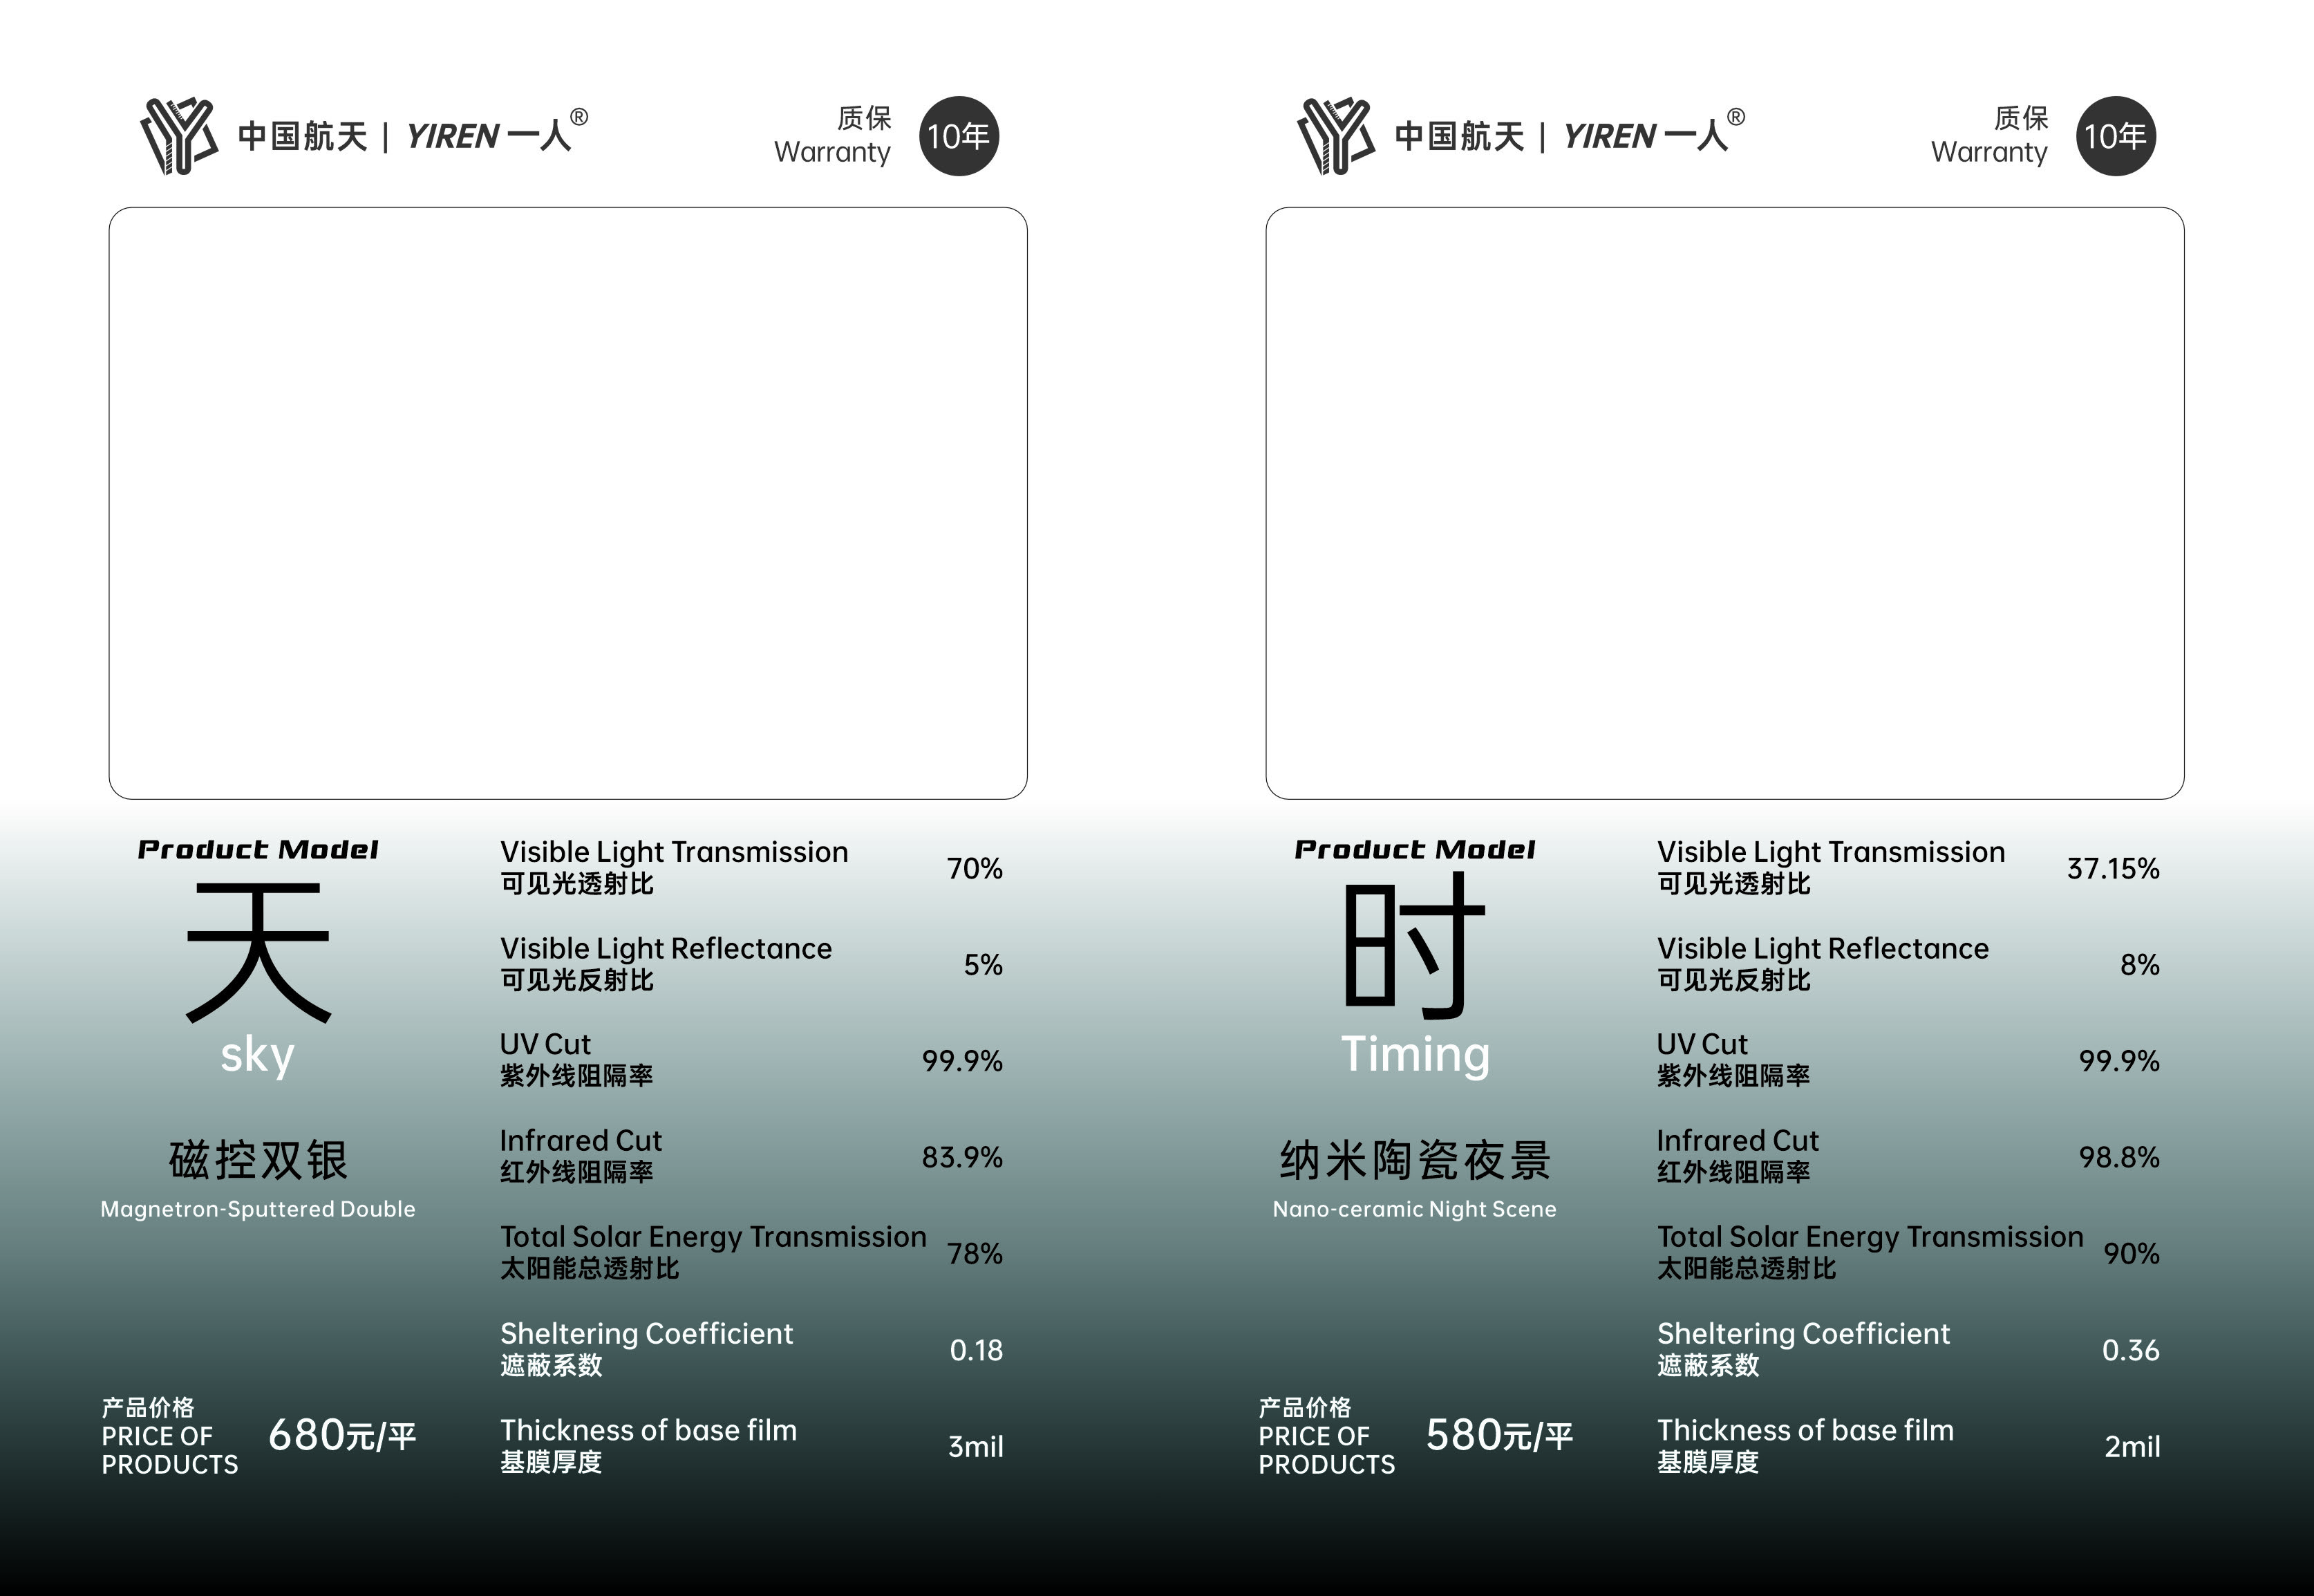Click the 'sky' model name label
Image resolution: width=2314 pixels, height=1596 pixels.
pos(258,1056)
